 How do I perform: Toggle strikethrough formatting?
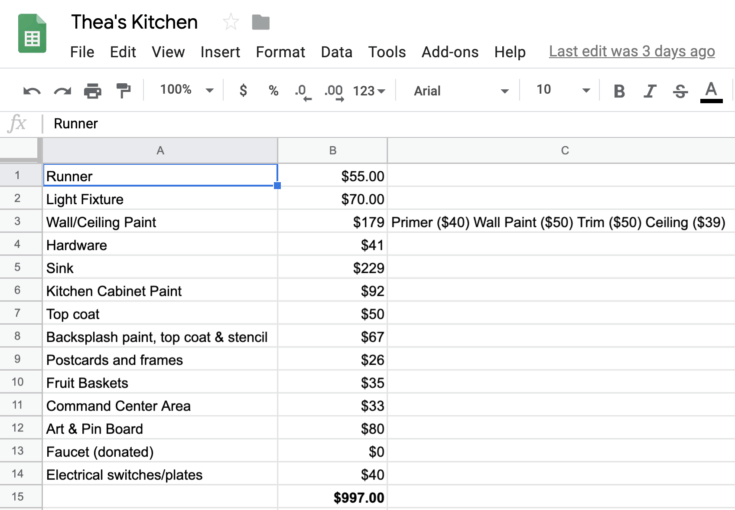(x=680, y=91)
